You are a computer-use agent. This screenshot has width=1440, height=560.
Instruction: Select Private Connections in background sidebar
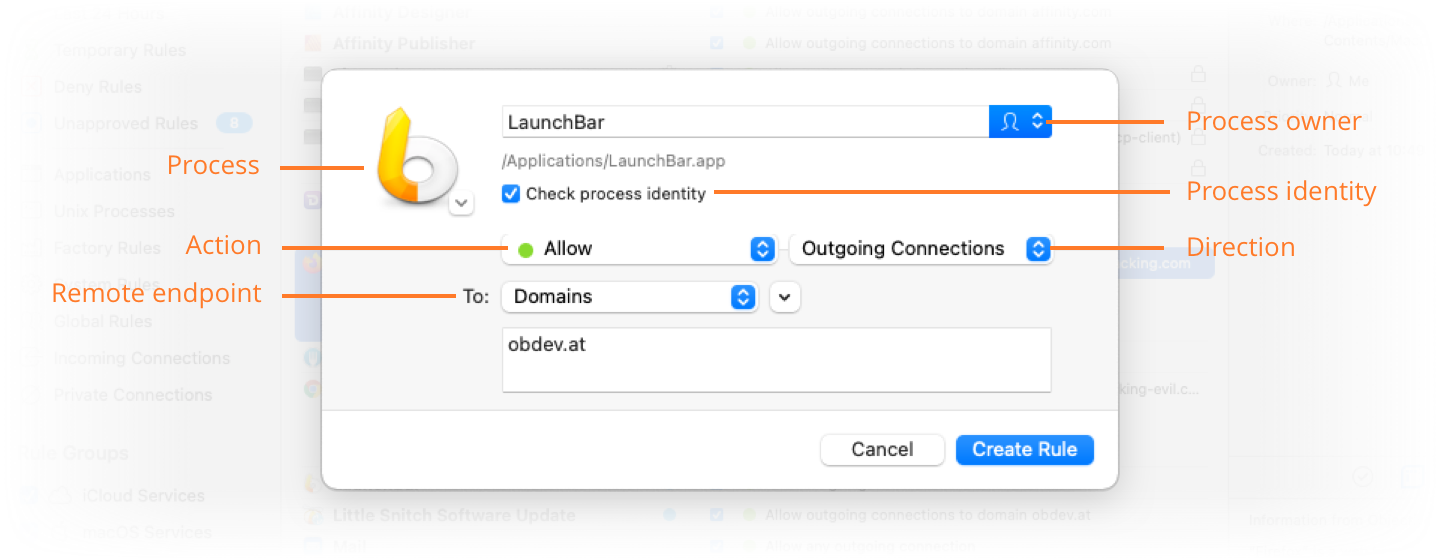133,395
